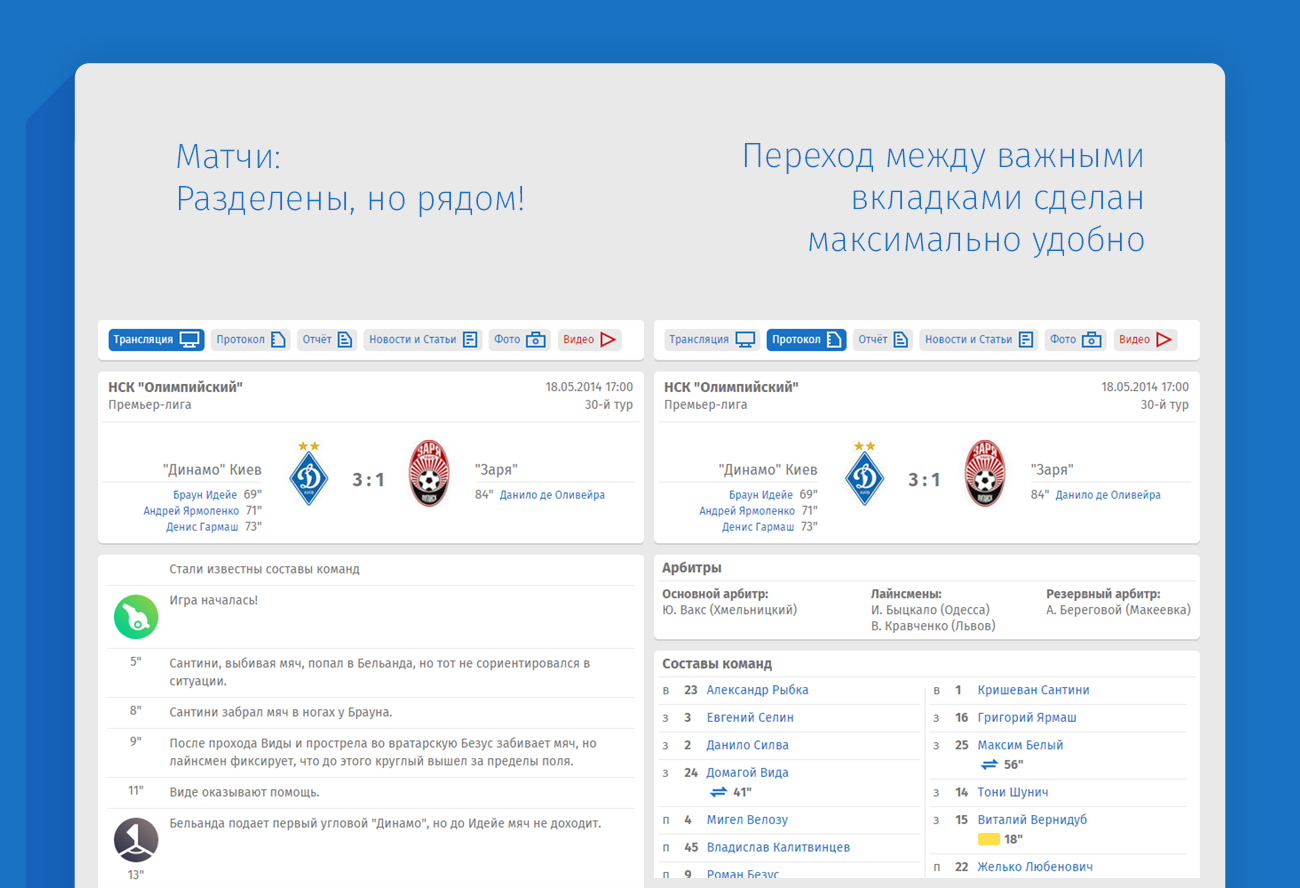Open Трансляция tab in left panel
Image resolution: width=1300 pixels, height=888 pixels.
(x=156, y=340)
